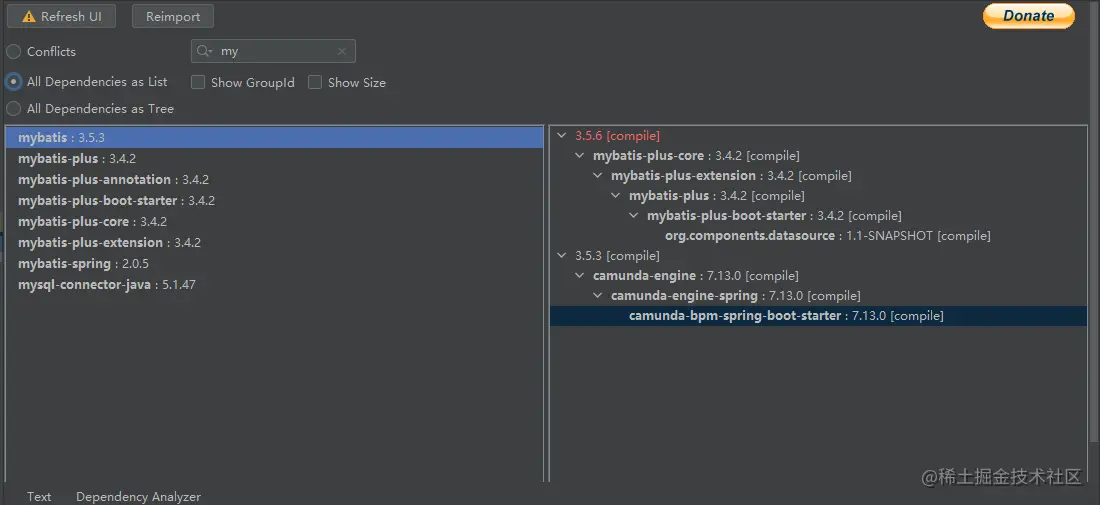Clear the search field with the X icon
Screen dimensions: 1100x505
click(x=342, y=51)
